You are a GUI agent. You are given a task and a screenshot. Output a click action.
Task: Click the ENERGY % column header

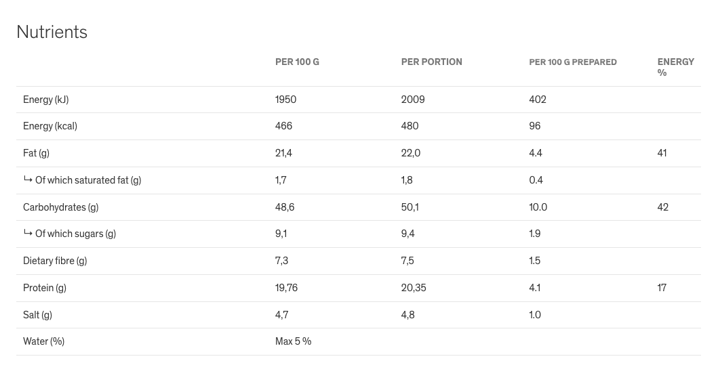point(675,67)
